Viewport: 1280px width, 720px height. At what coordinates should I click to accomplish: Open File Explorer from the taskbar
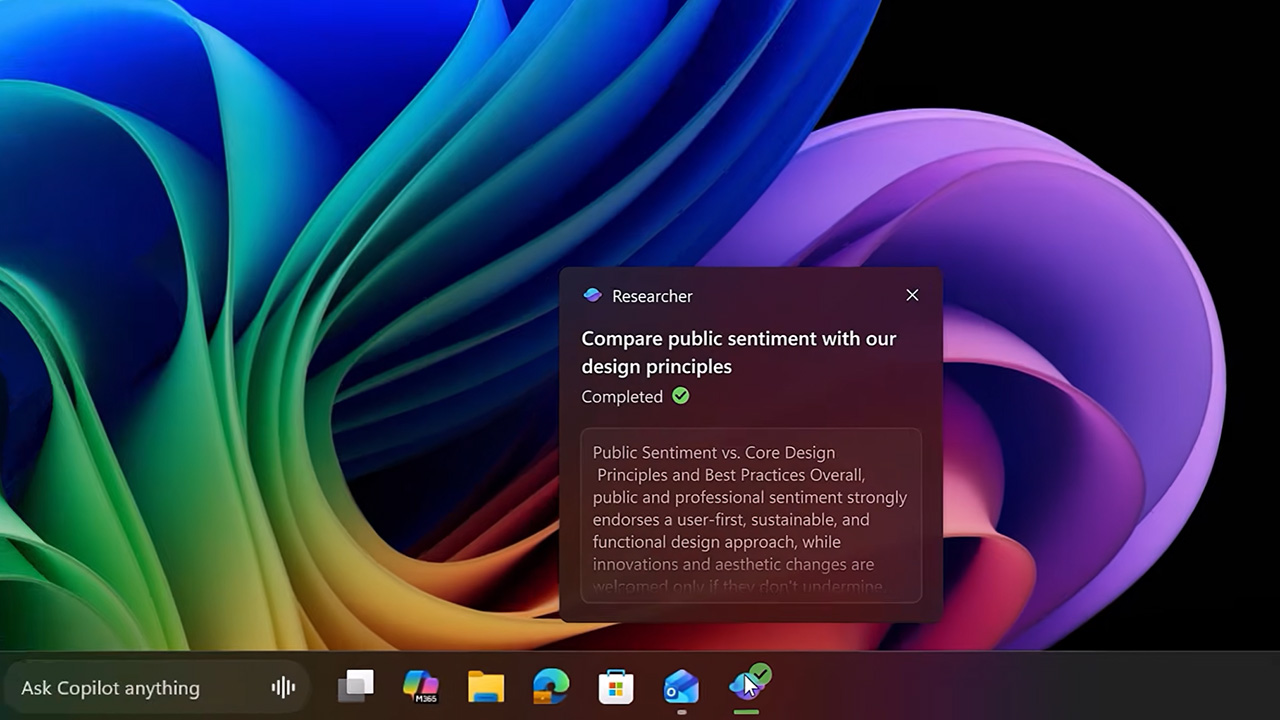click(486, 687)
